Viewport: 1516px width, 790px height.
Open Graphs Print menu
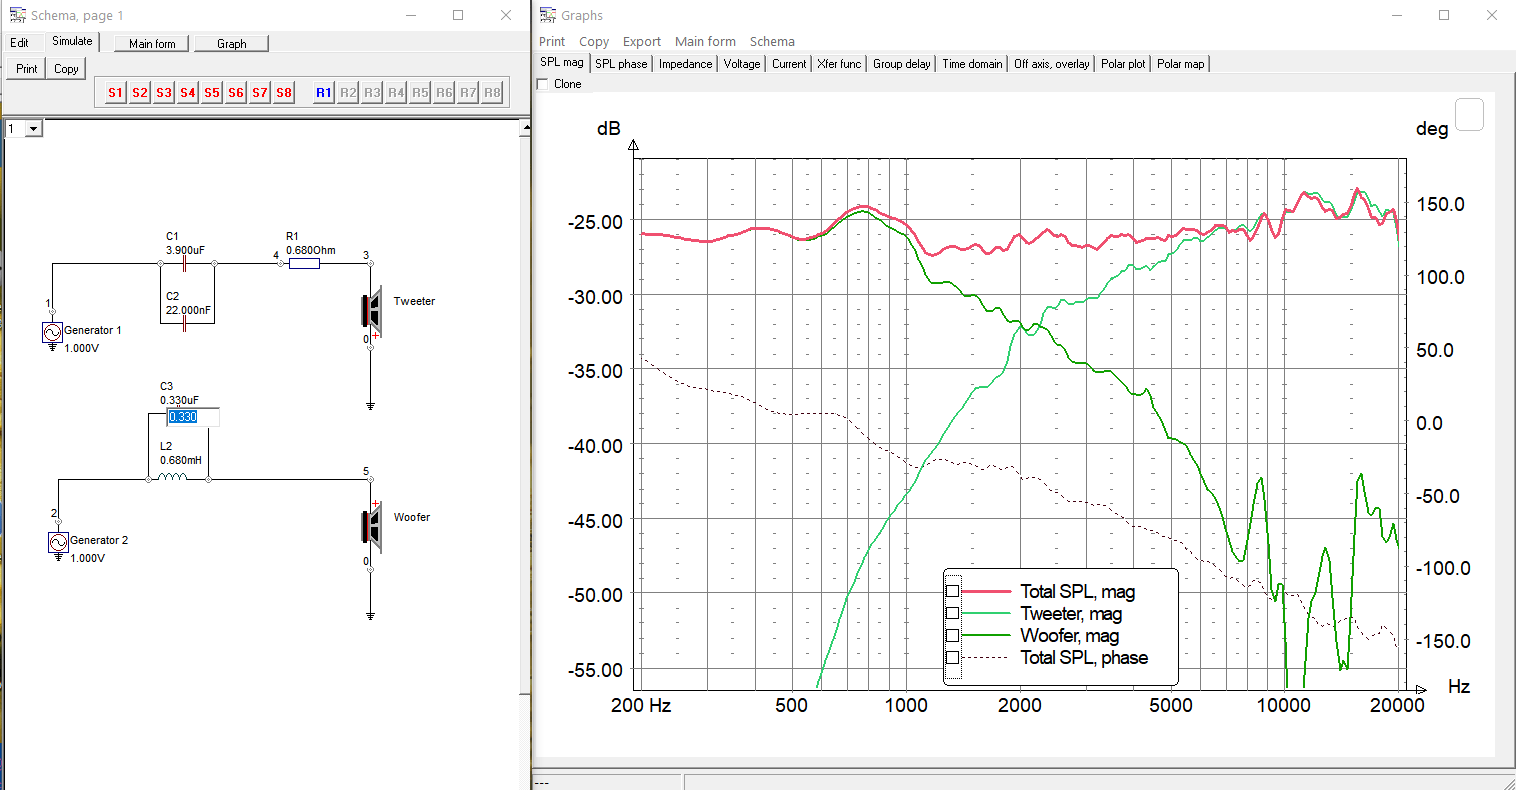click(x=552, y=42)
